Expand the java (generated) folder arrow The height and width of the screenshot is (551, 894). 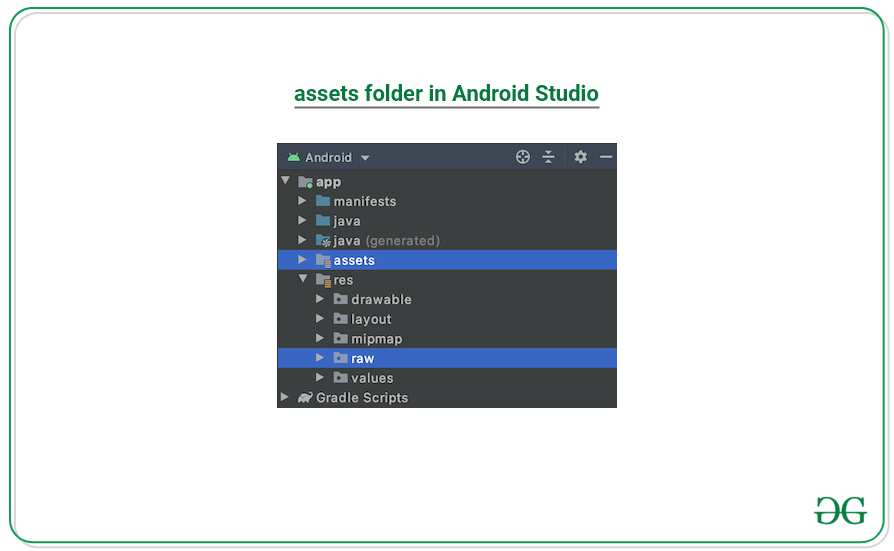click(x=302, y=240)
